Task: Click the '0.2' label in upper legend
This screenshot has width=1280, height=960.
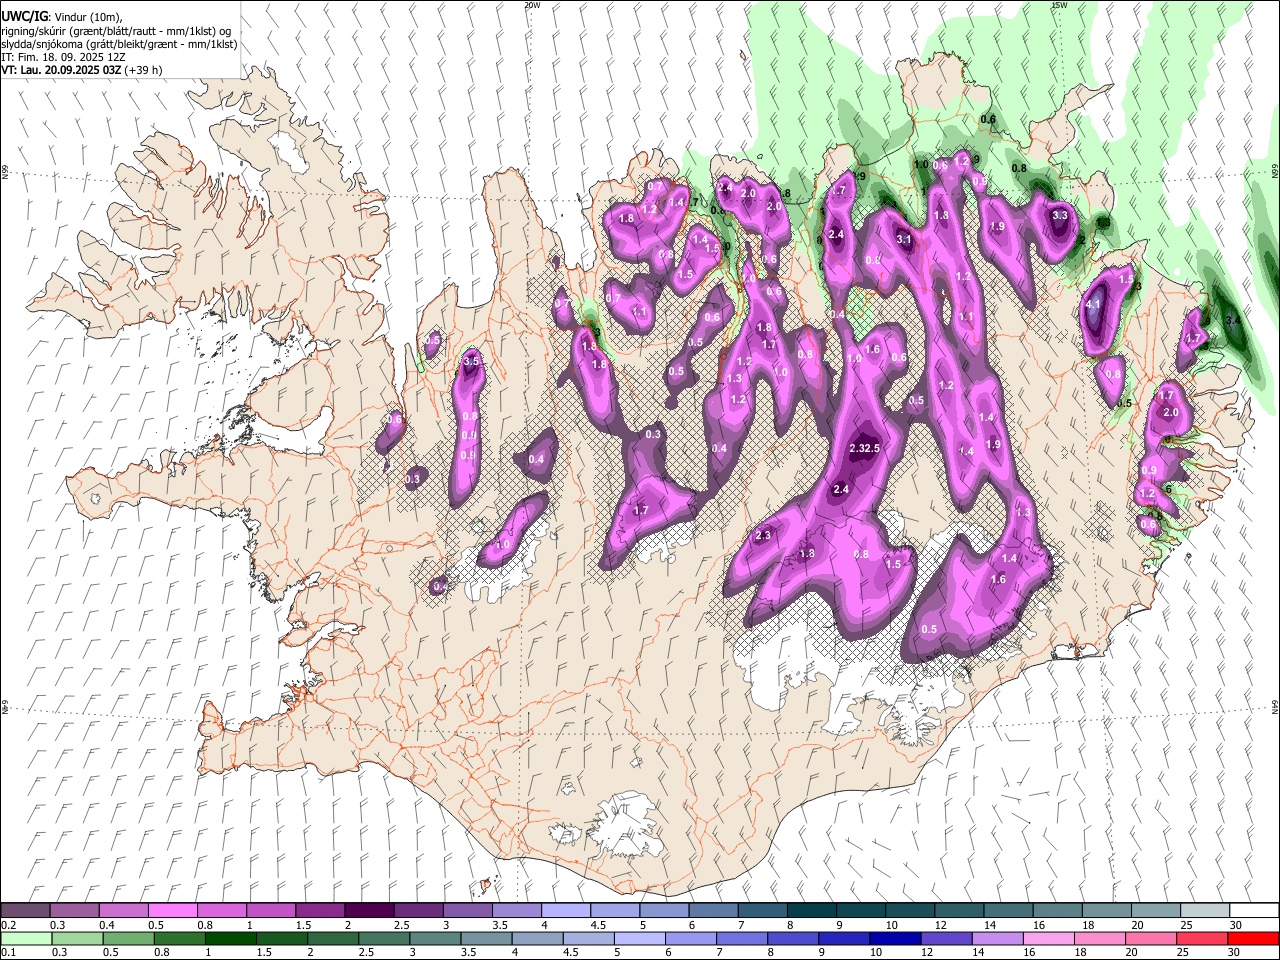Action: [8, 925]
